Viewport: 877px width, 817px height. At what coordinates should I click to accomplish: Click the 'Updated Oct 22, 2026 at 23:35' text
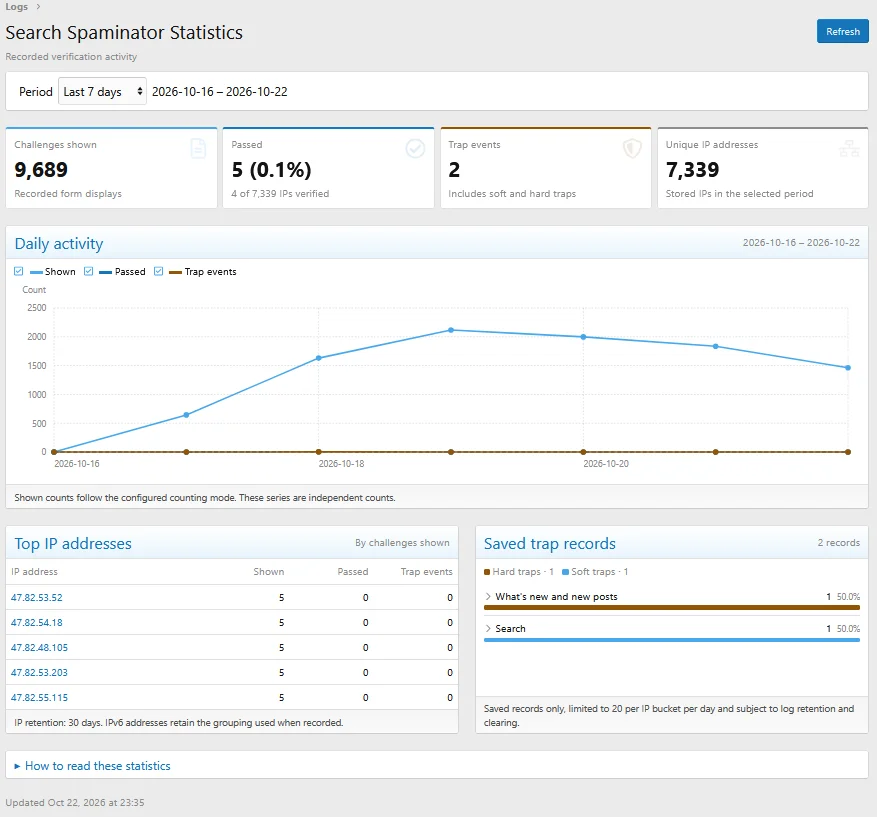(x=75, y=802)
